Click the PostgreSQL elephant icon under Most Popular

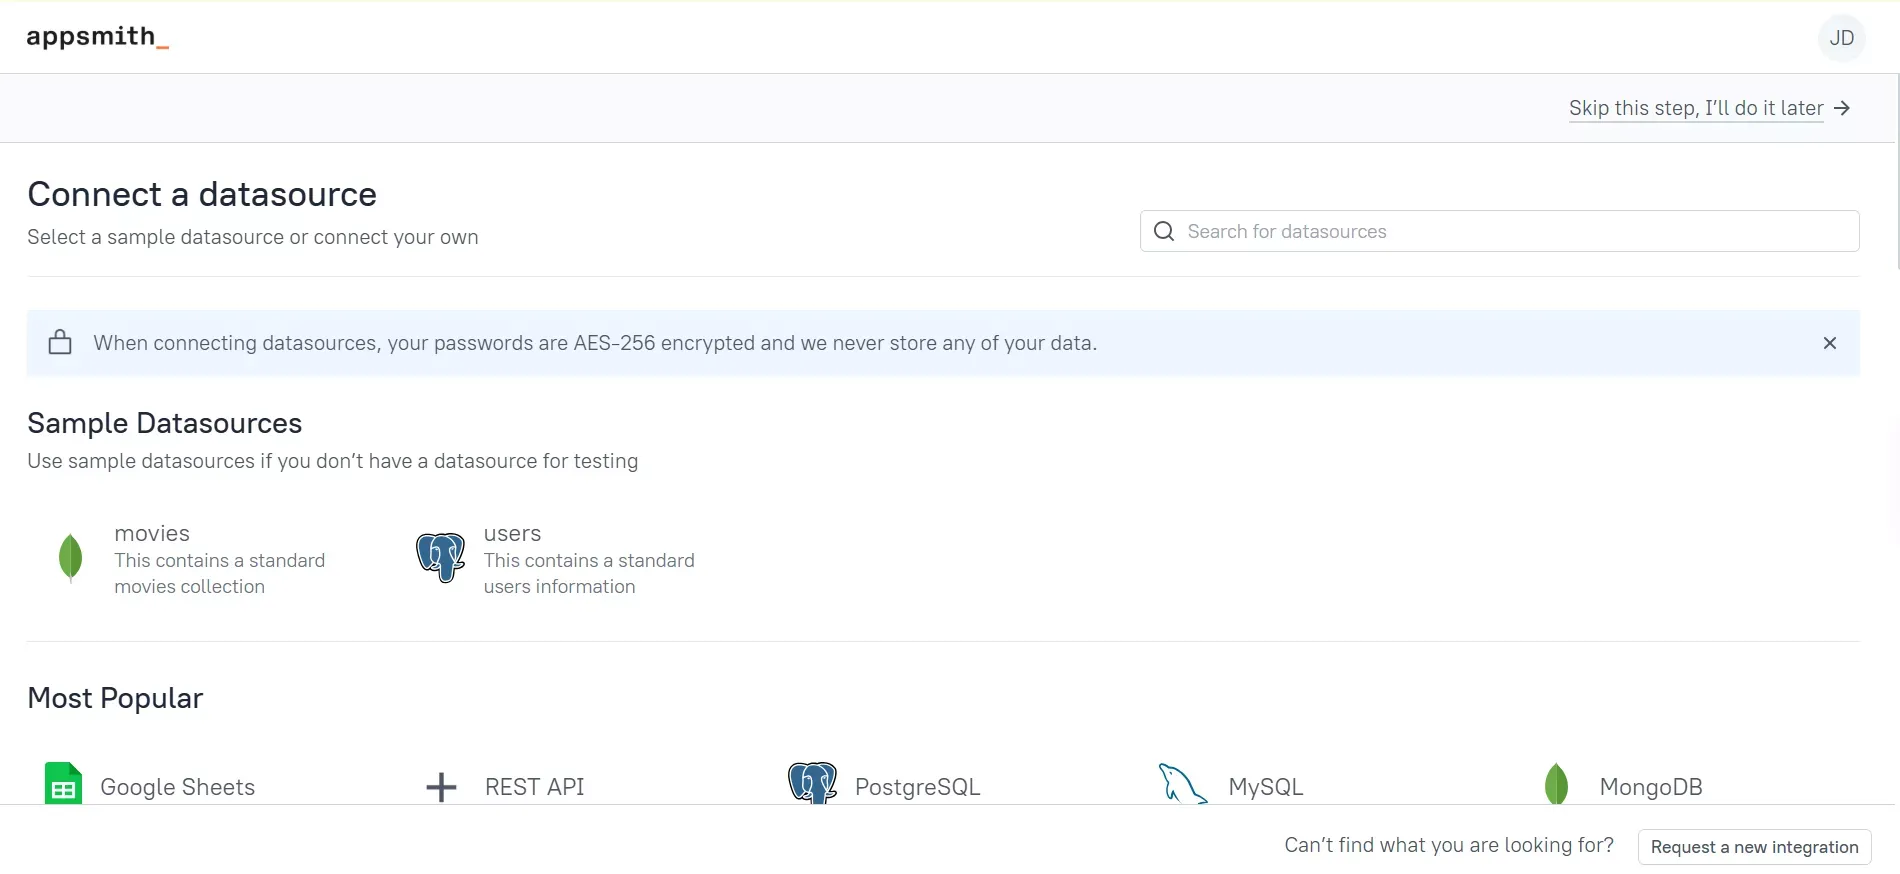812,783
